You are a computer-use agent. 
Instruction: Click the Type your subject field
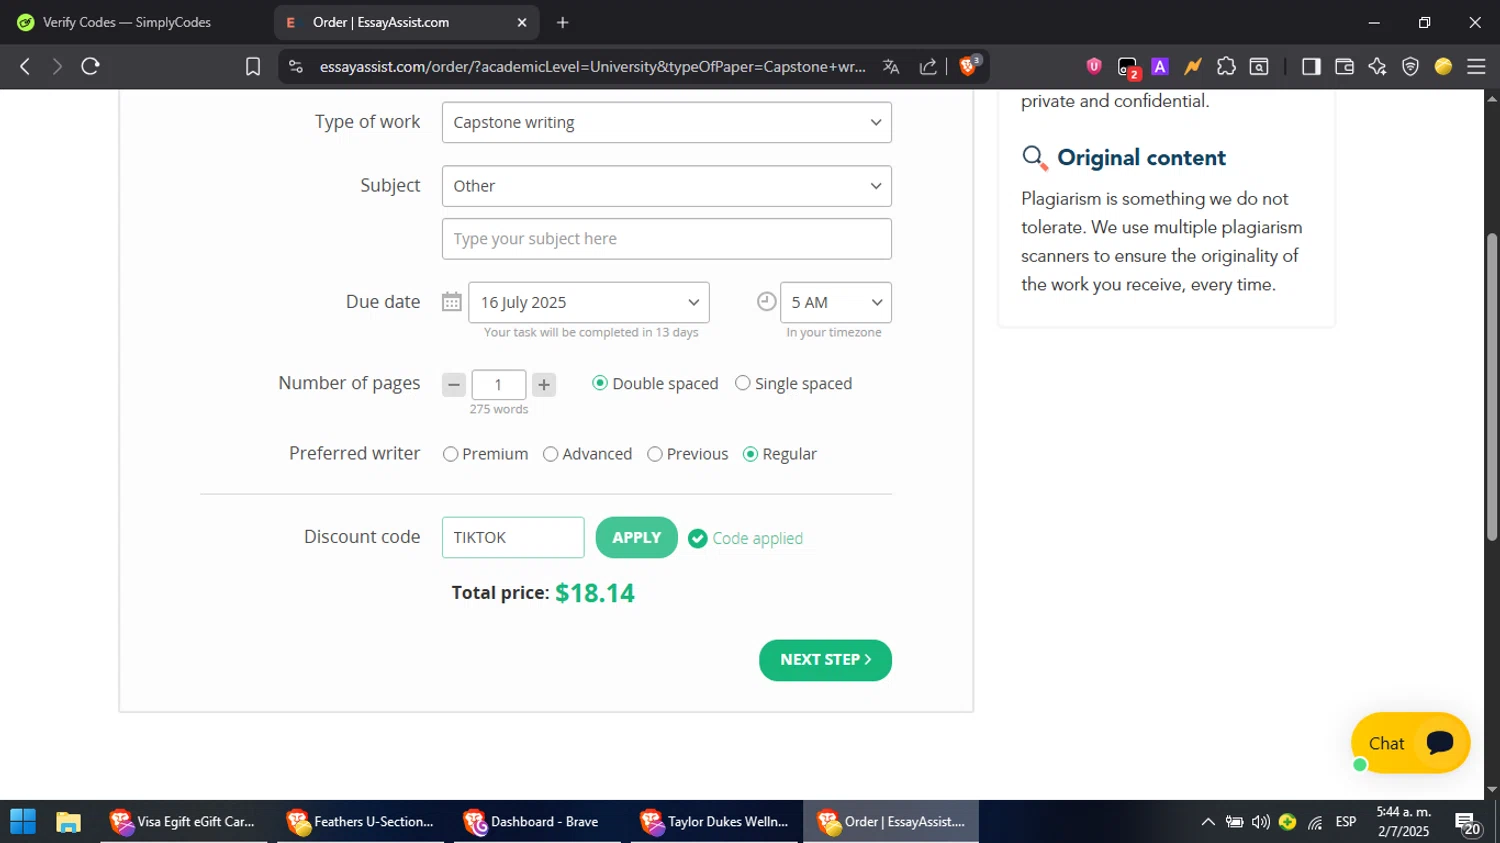[667, 239]
